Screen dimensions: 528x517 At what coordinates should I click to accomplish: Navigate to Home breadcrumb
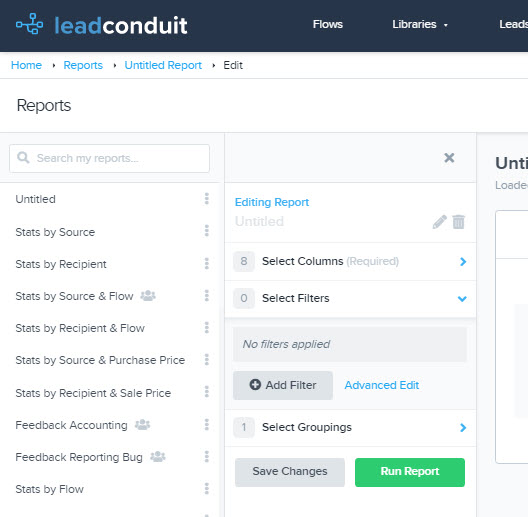[26, 65]
